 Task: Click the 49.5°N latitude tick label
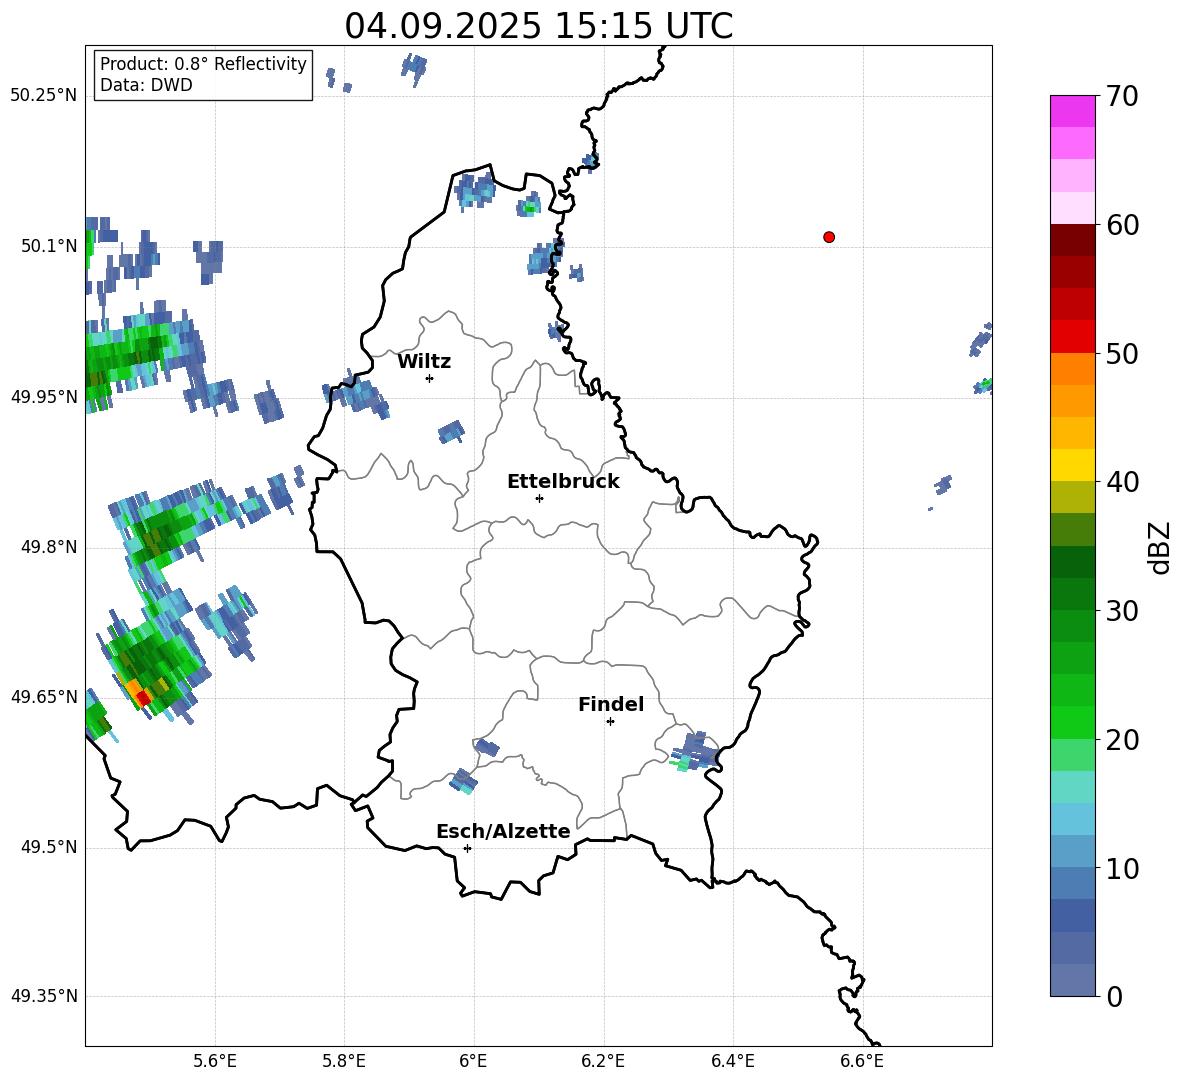coord(49,847)
